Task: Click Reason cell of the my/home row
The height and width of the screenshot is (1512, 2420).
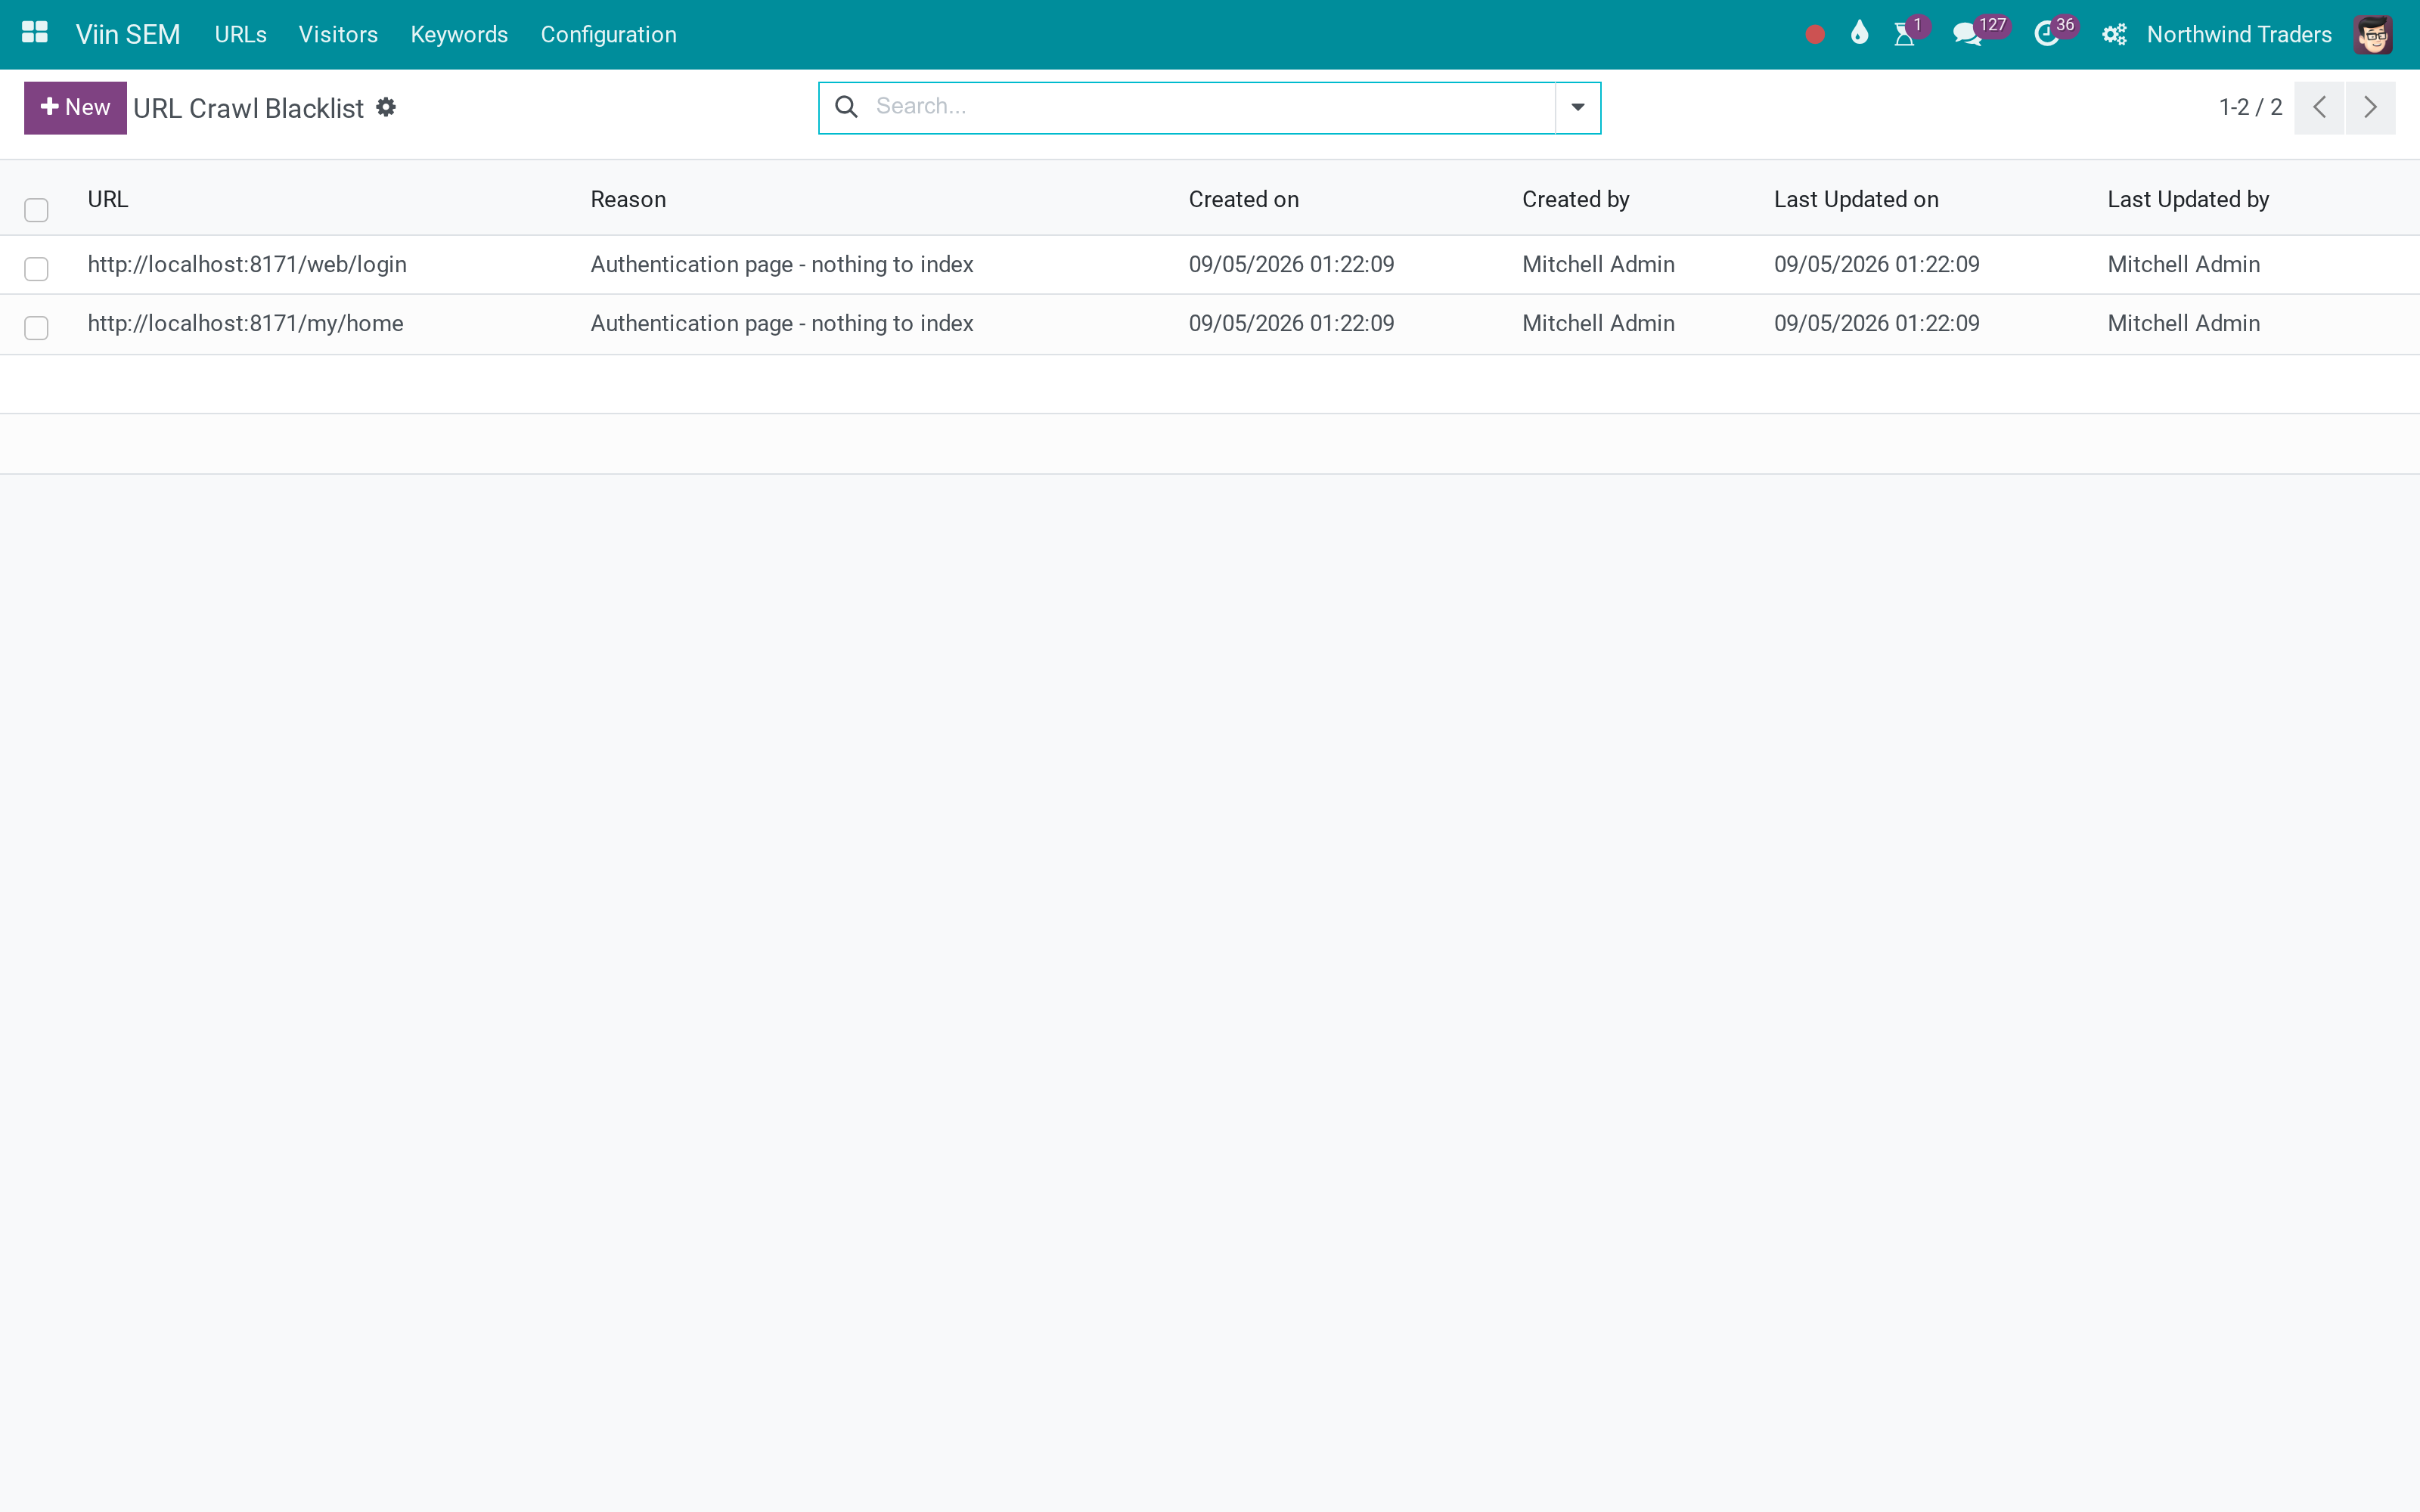Action: pyautogui.click(x=782, y=323)
